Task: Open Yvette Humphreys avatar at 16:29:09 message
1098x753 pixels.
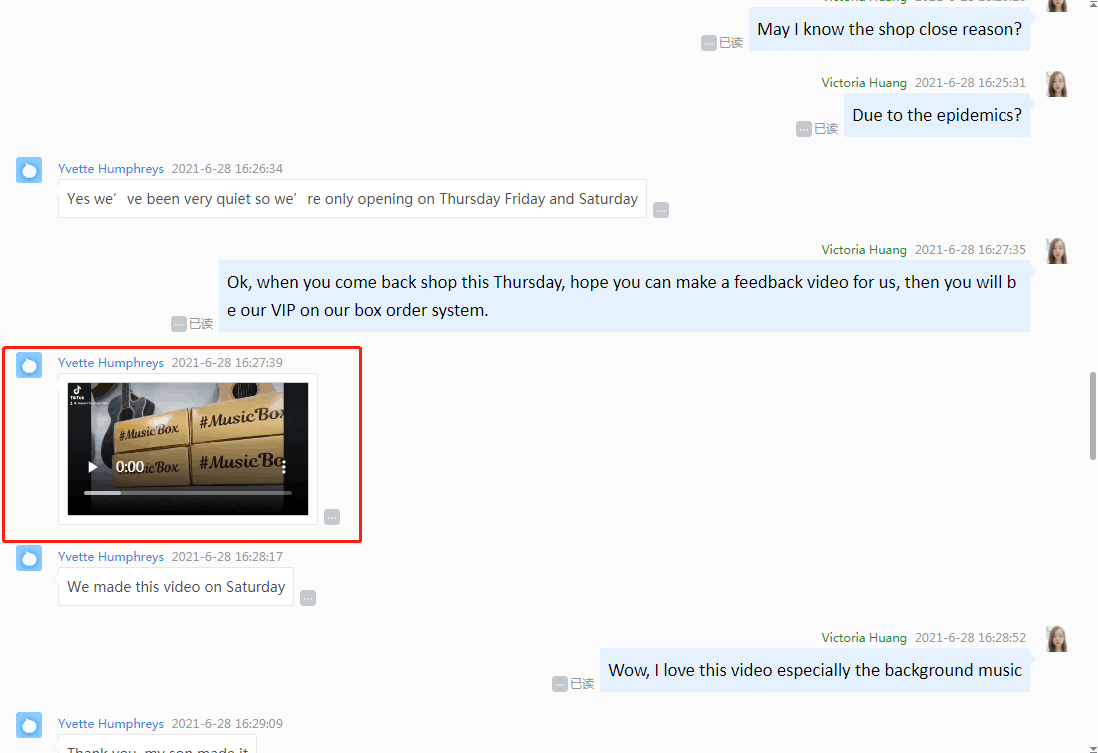Action: (29, 725)
